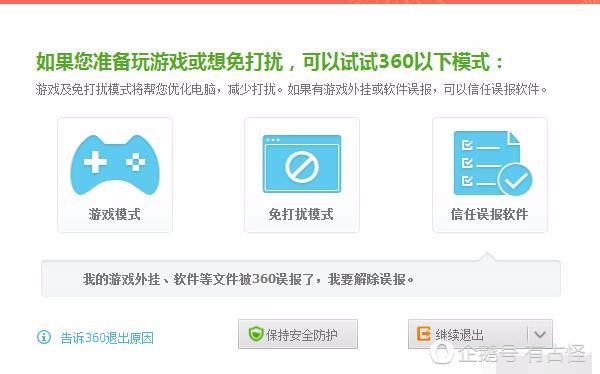
Task: Open the 告诉360退出原因 link
Action: pyautogui.click(x=107, y=338)
